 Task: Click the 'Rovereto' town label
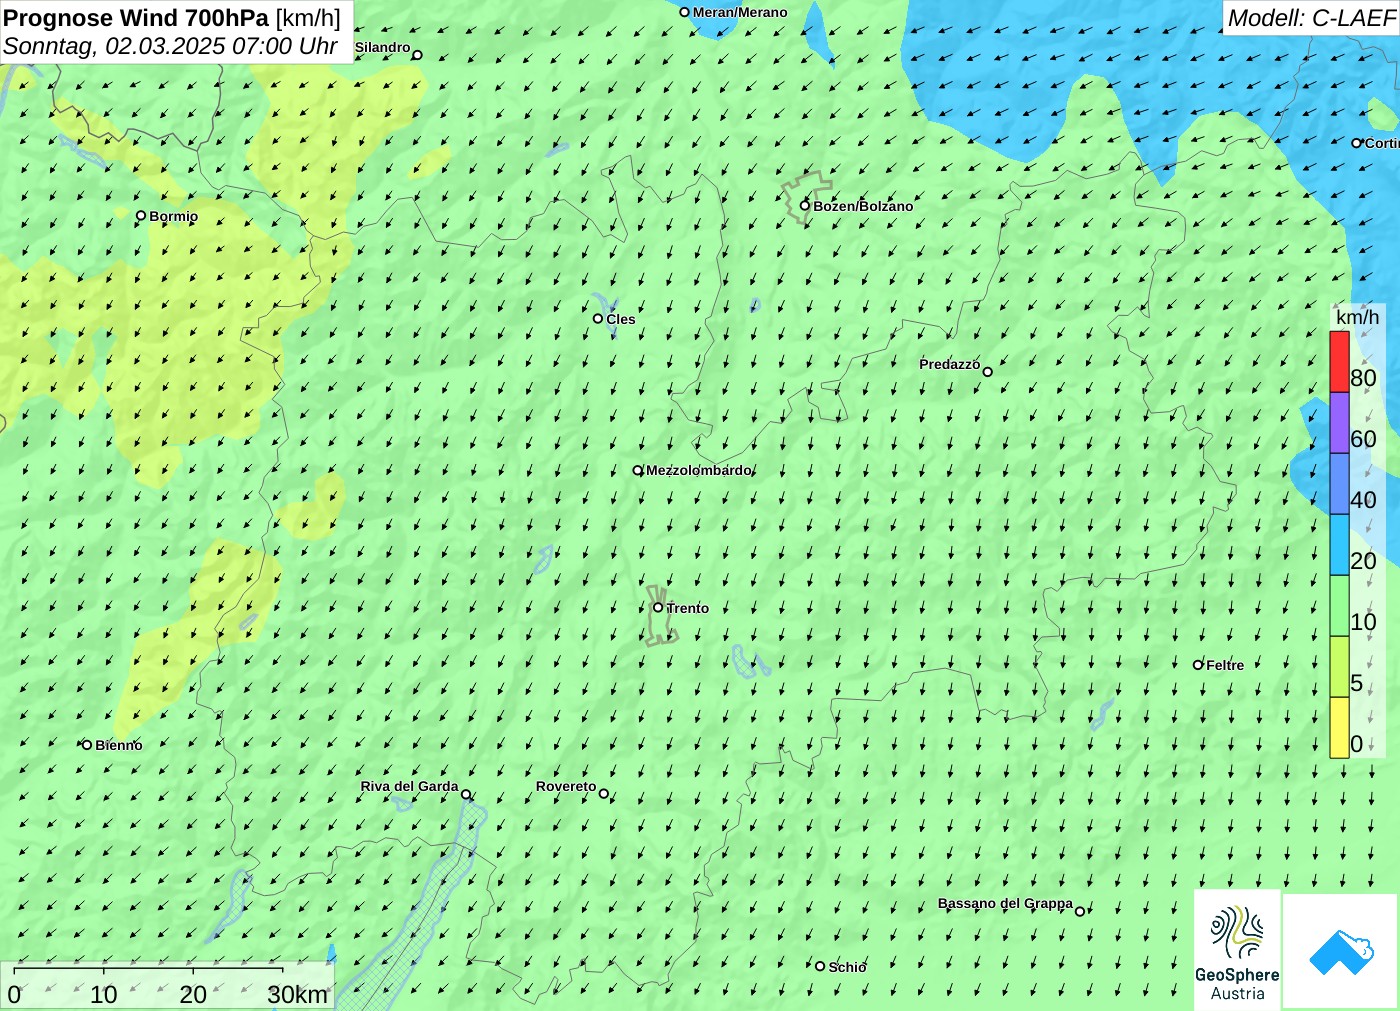pos(566,786)
